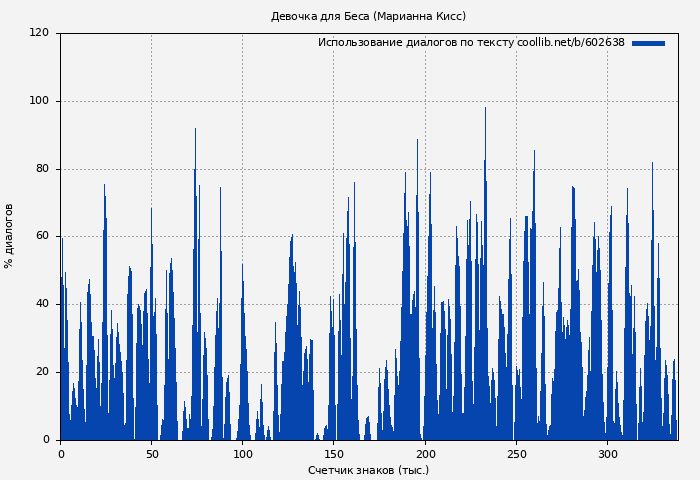Click the x-axis label "Счетчик знаков (тыс.)"
Viewport: 700px width, 480px height.
pyautogui.click(x=368, y=470)
